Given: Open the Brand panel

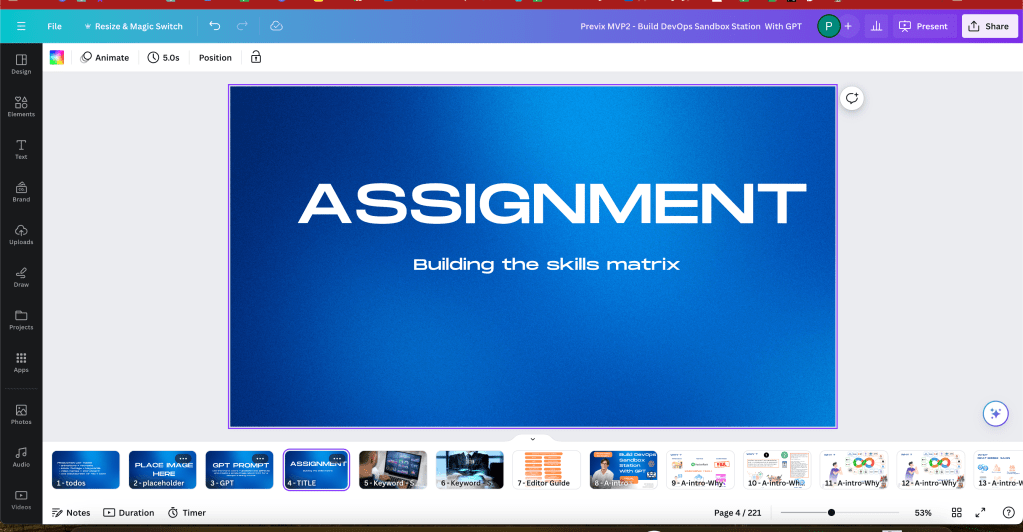Looking at the screenshot, I should [x=21, y=192].
